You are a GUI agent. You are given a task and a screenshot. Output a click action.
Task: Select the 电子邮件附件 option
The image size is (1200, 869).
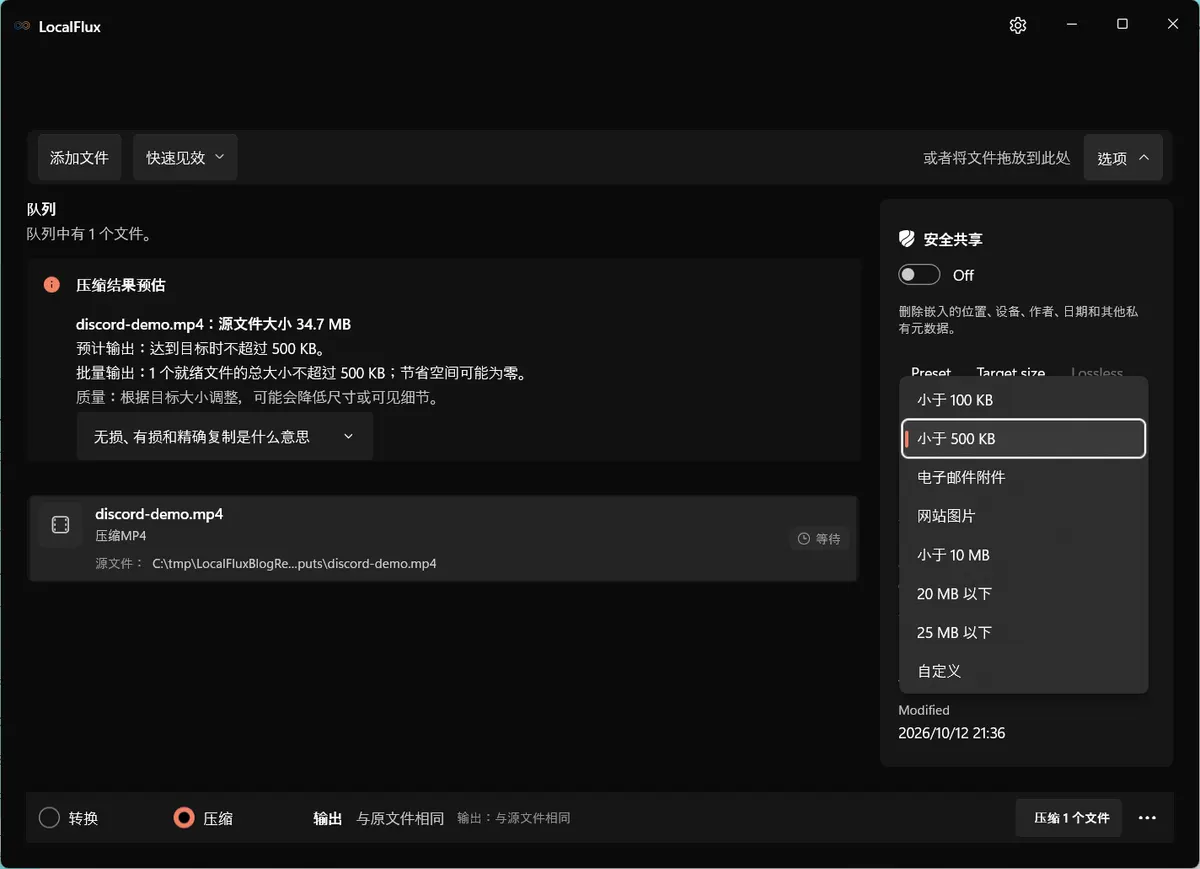click(1024, 477)
